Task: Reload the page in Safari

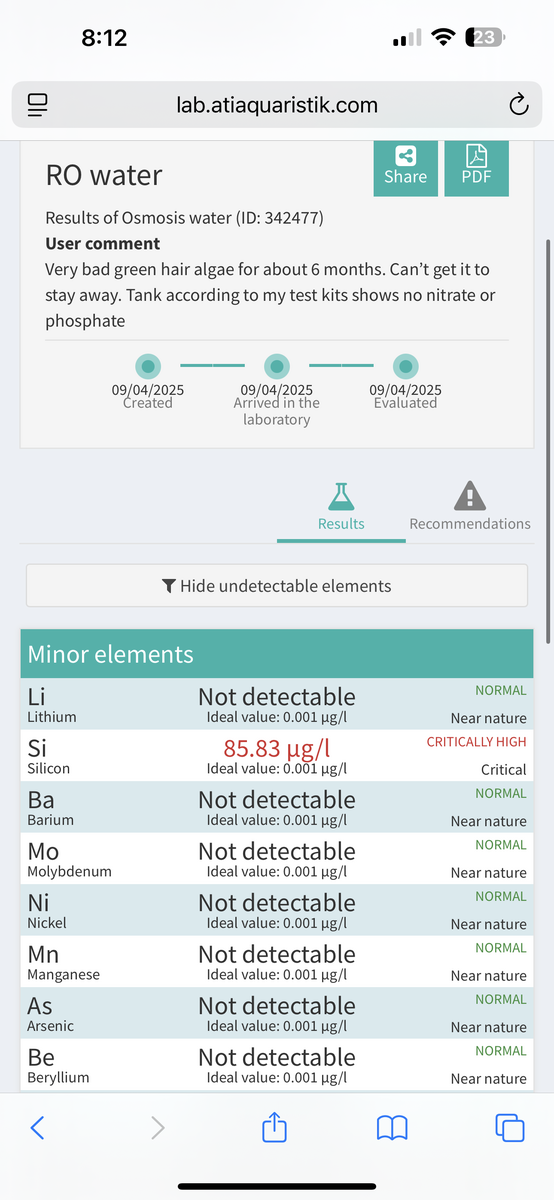Action: 518,104
